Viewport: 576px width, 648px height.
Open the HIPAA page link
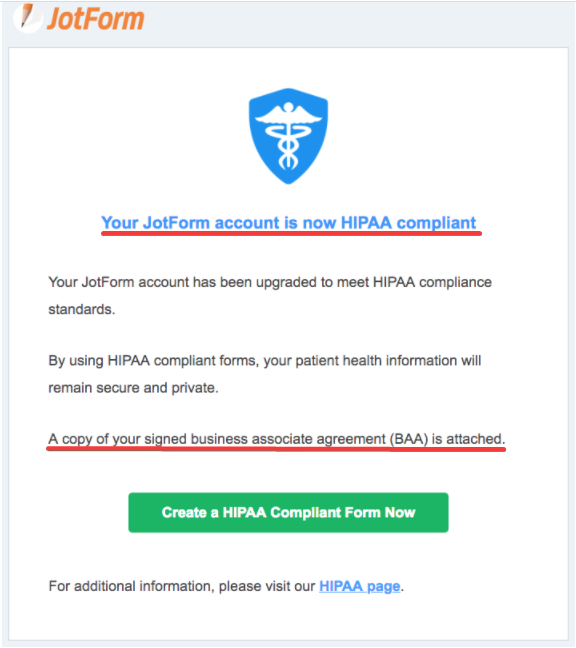tap(359, 586)
